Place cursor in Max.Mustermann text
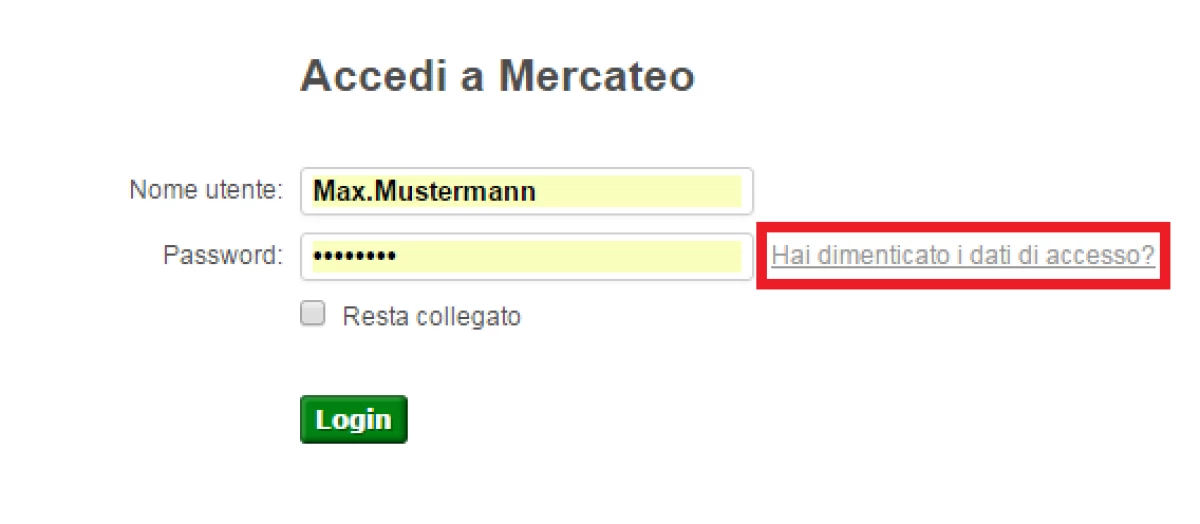This screenshot has height=524, width=1200. [424, 191]
